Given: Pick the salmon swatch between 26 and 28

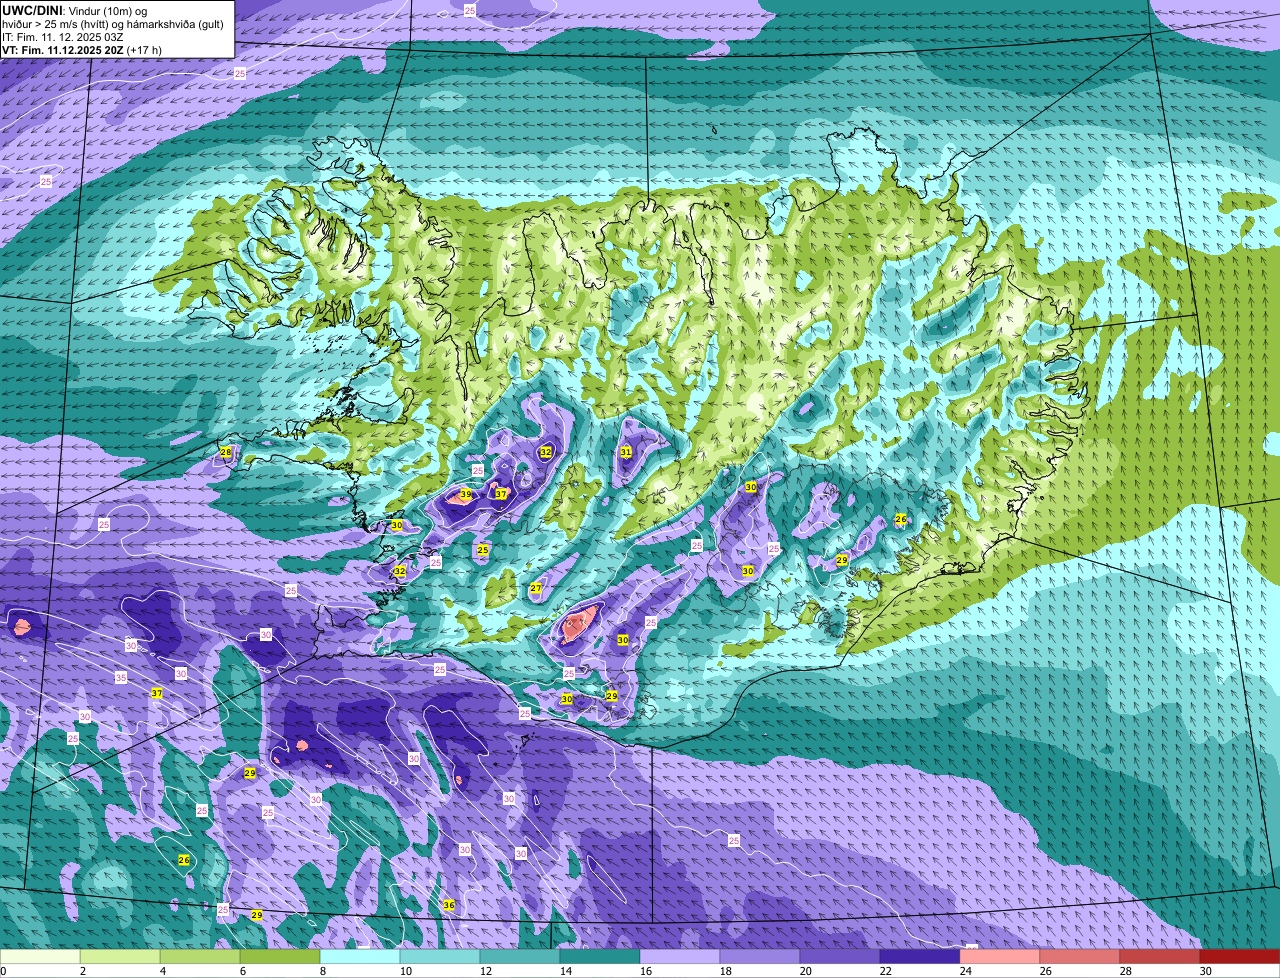Looking at the screenshot, I should [1080, 957].
